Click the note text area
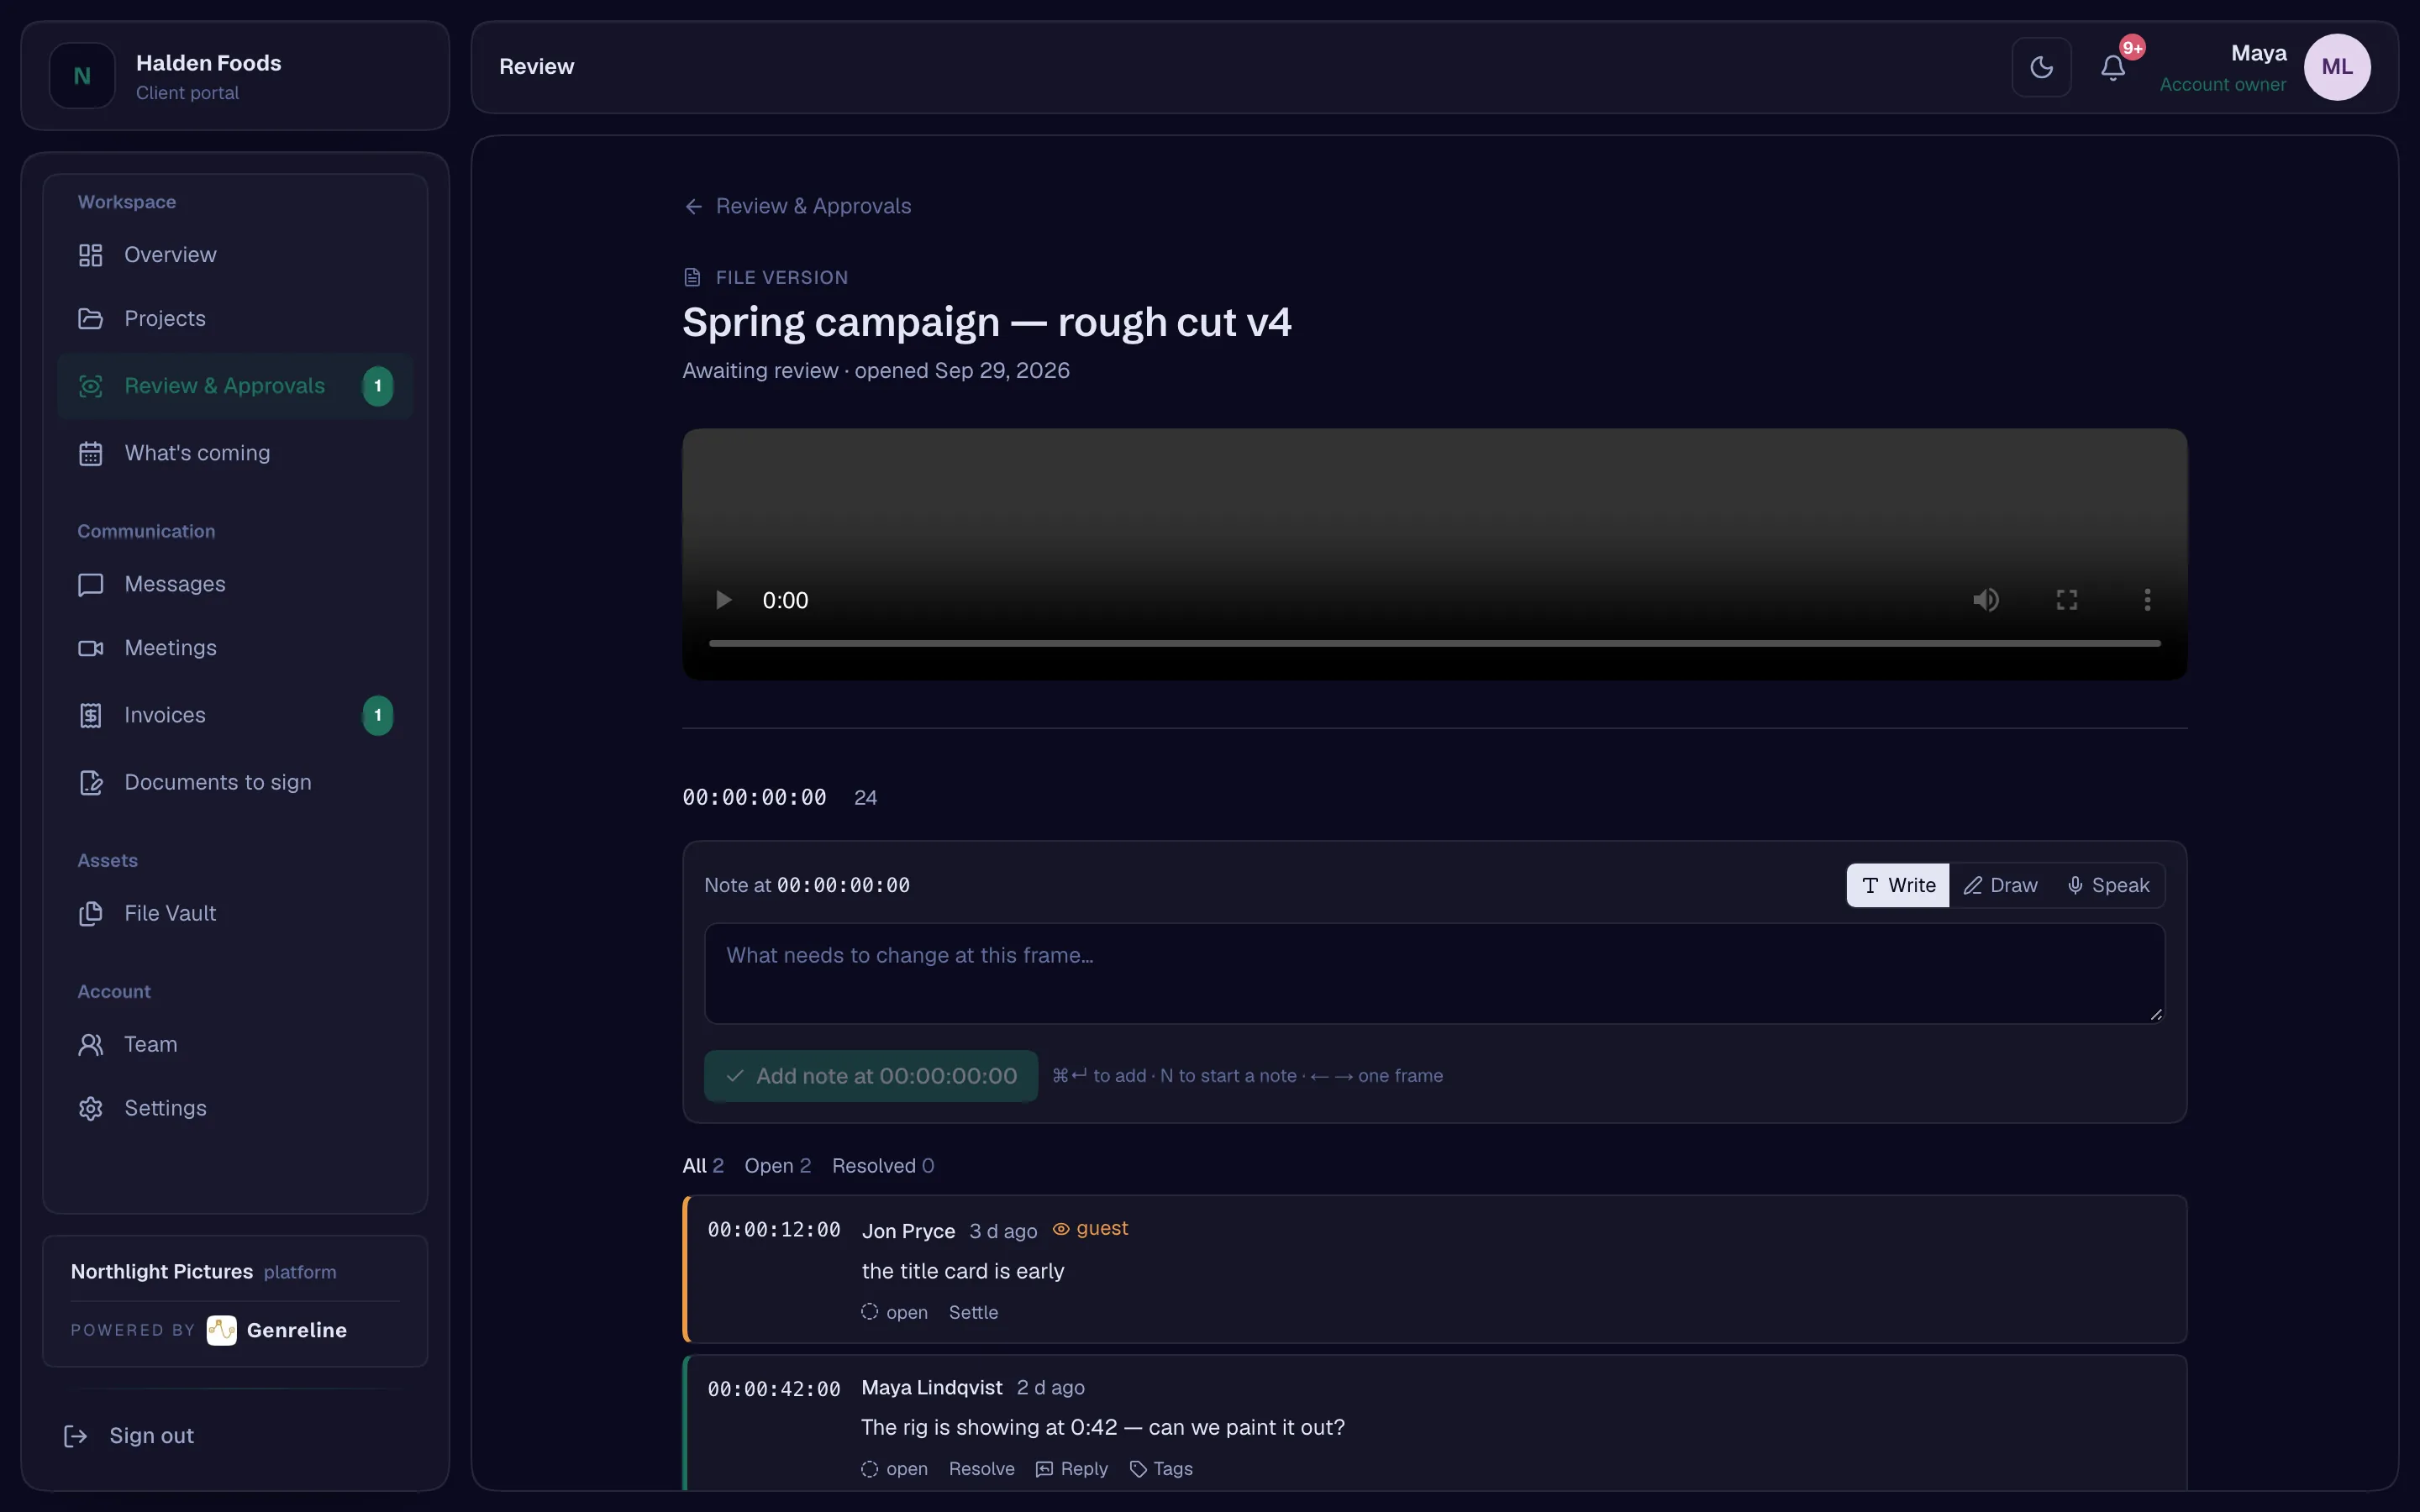 click(x=1434, y=973)
